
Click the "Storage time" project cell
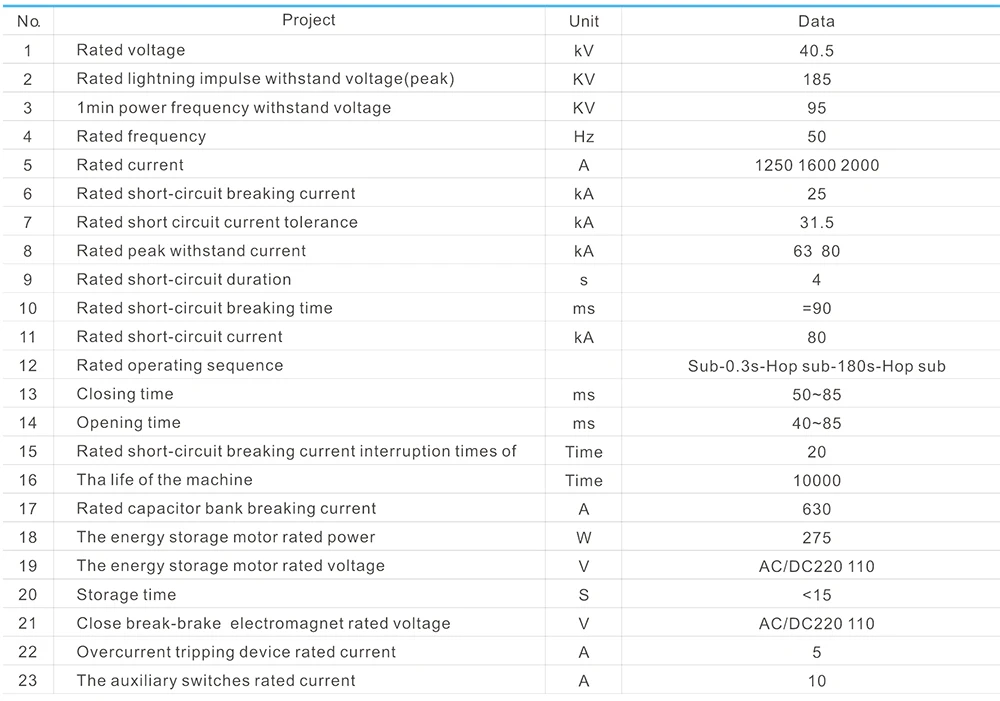126,595
